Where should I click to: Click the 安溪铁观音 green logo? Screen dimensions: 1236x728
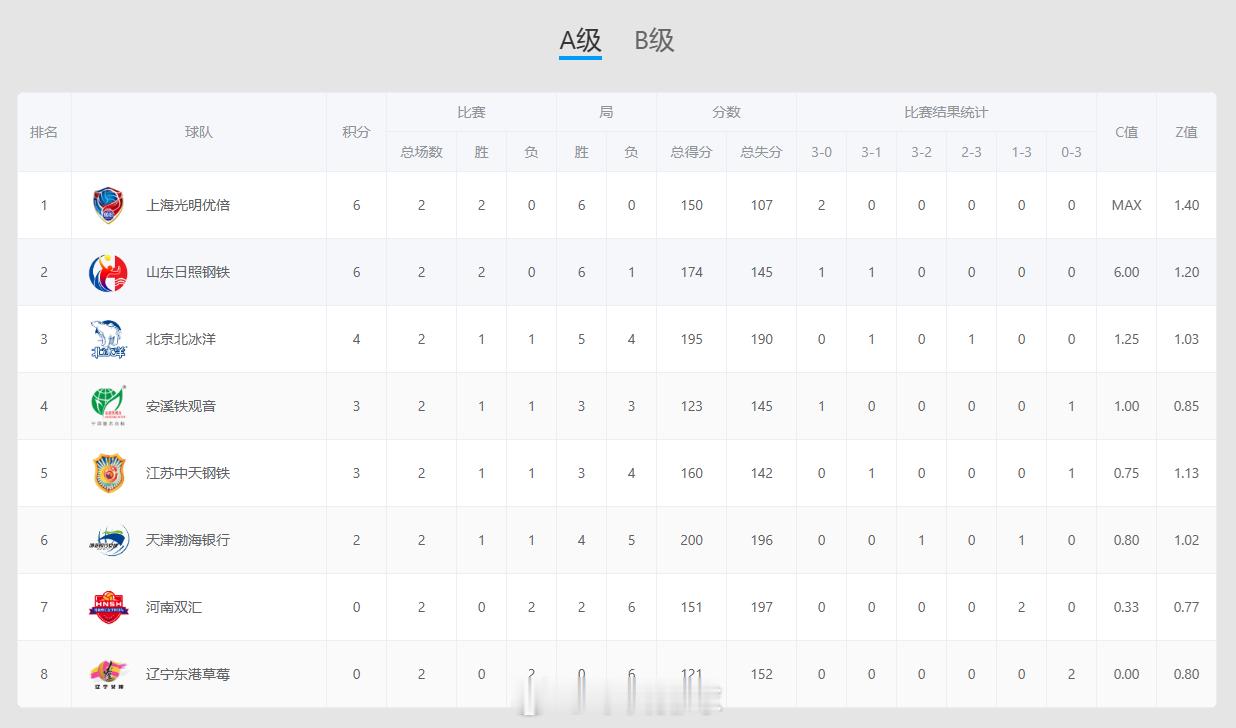(108, 406)
